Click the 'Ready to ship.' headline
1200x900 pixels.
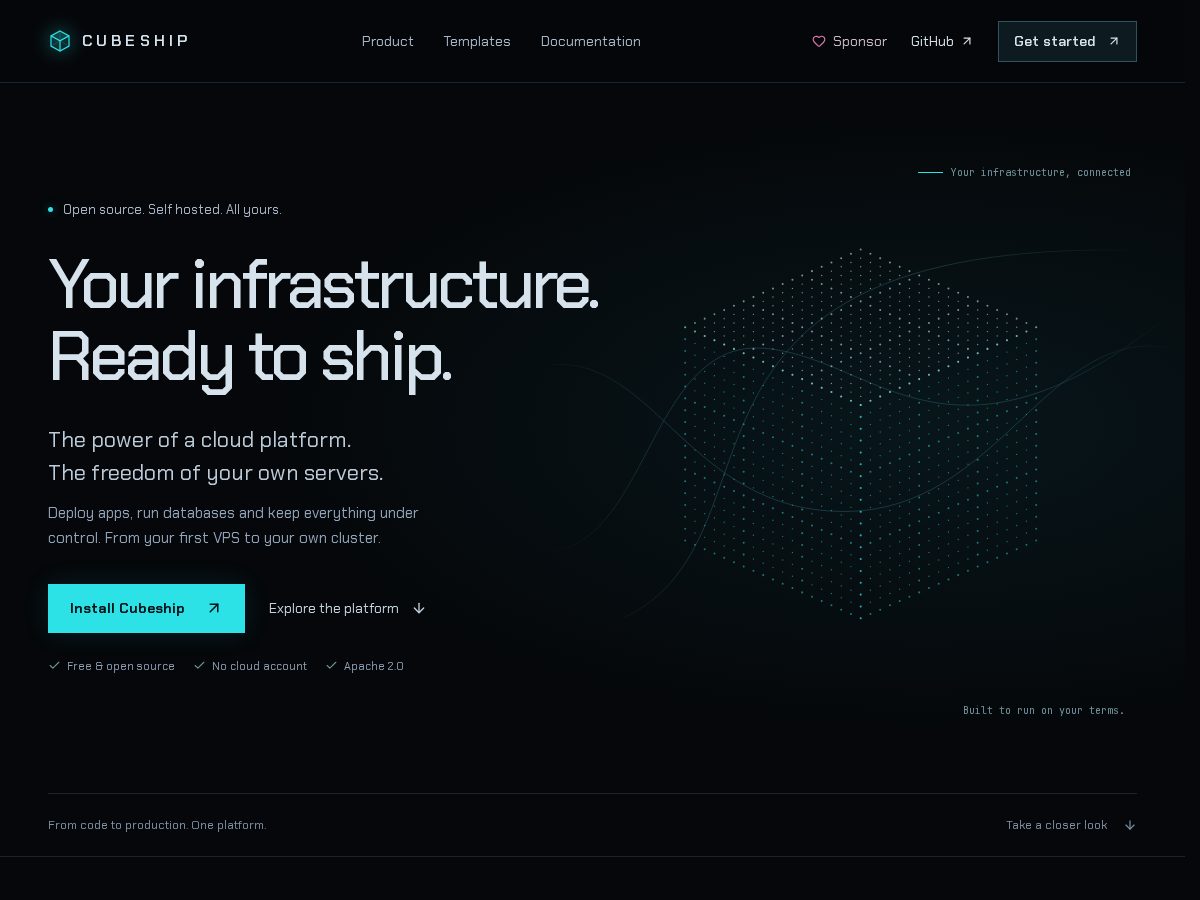[250, 357]
